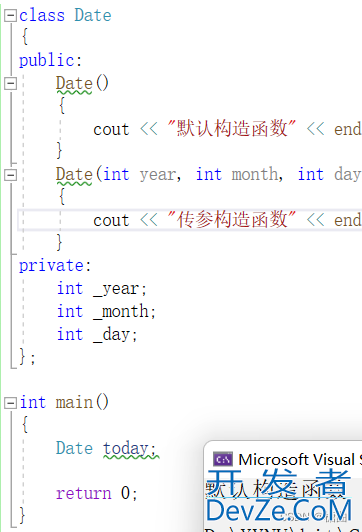Collapse the Date(int year...) constructor block
Viewport: 362px width, 532px height.
coord(11,175)
